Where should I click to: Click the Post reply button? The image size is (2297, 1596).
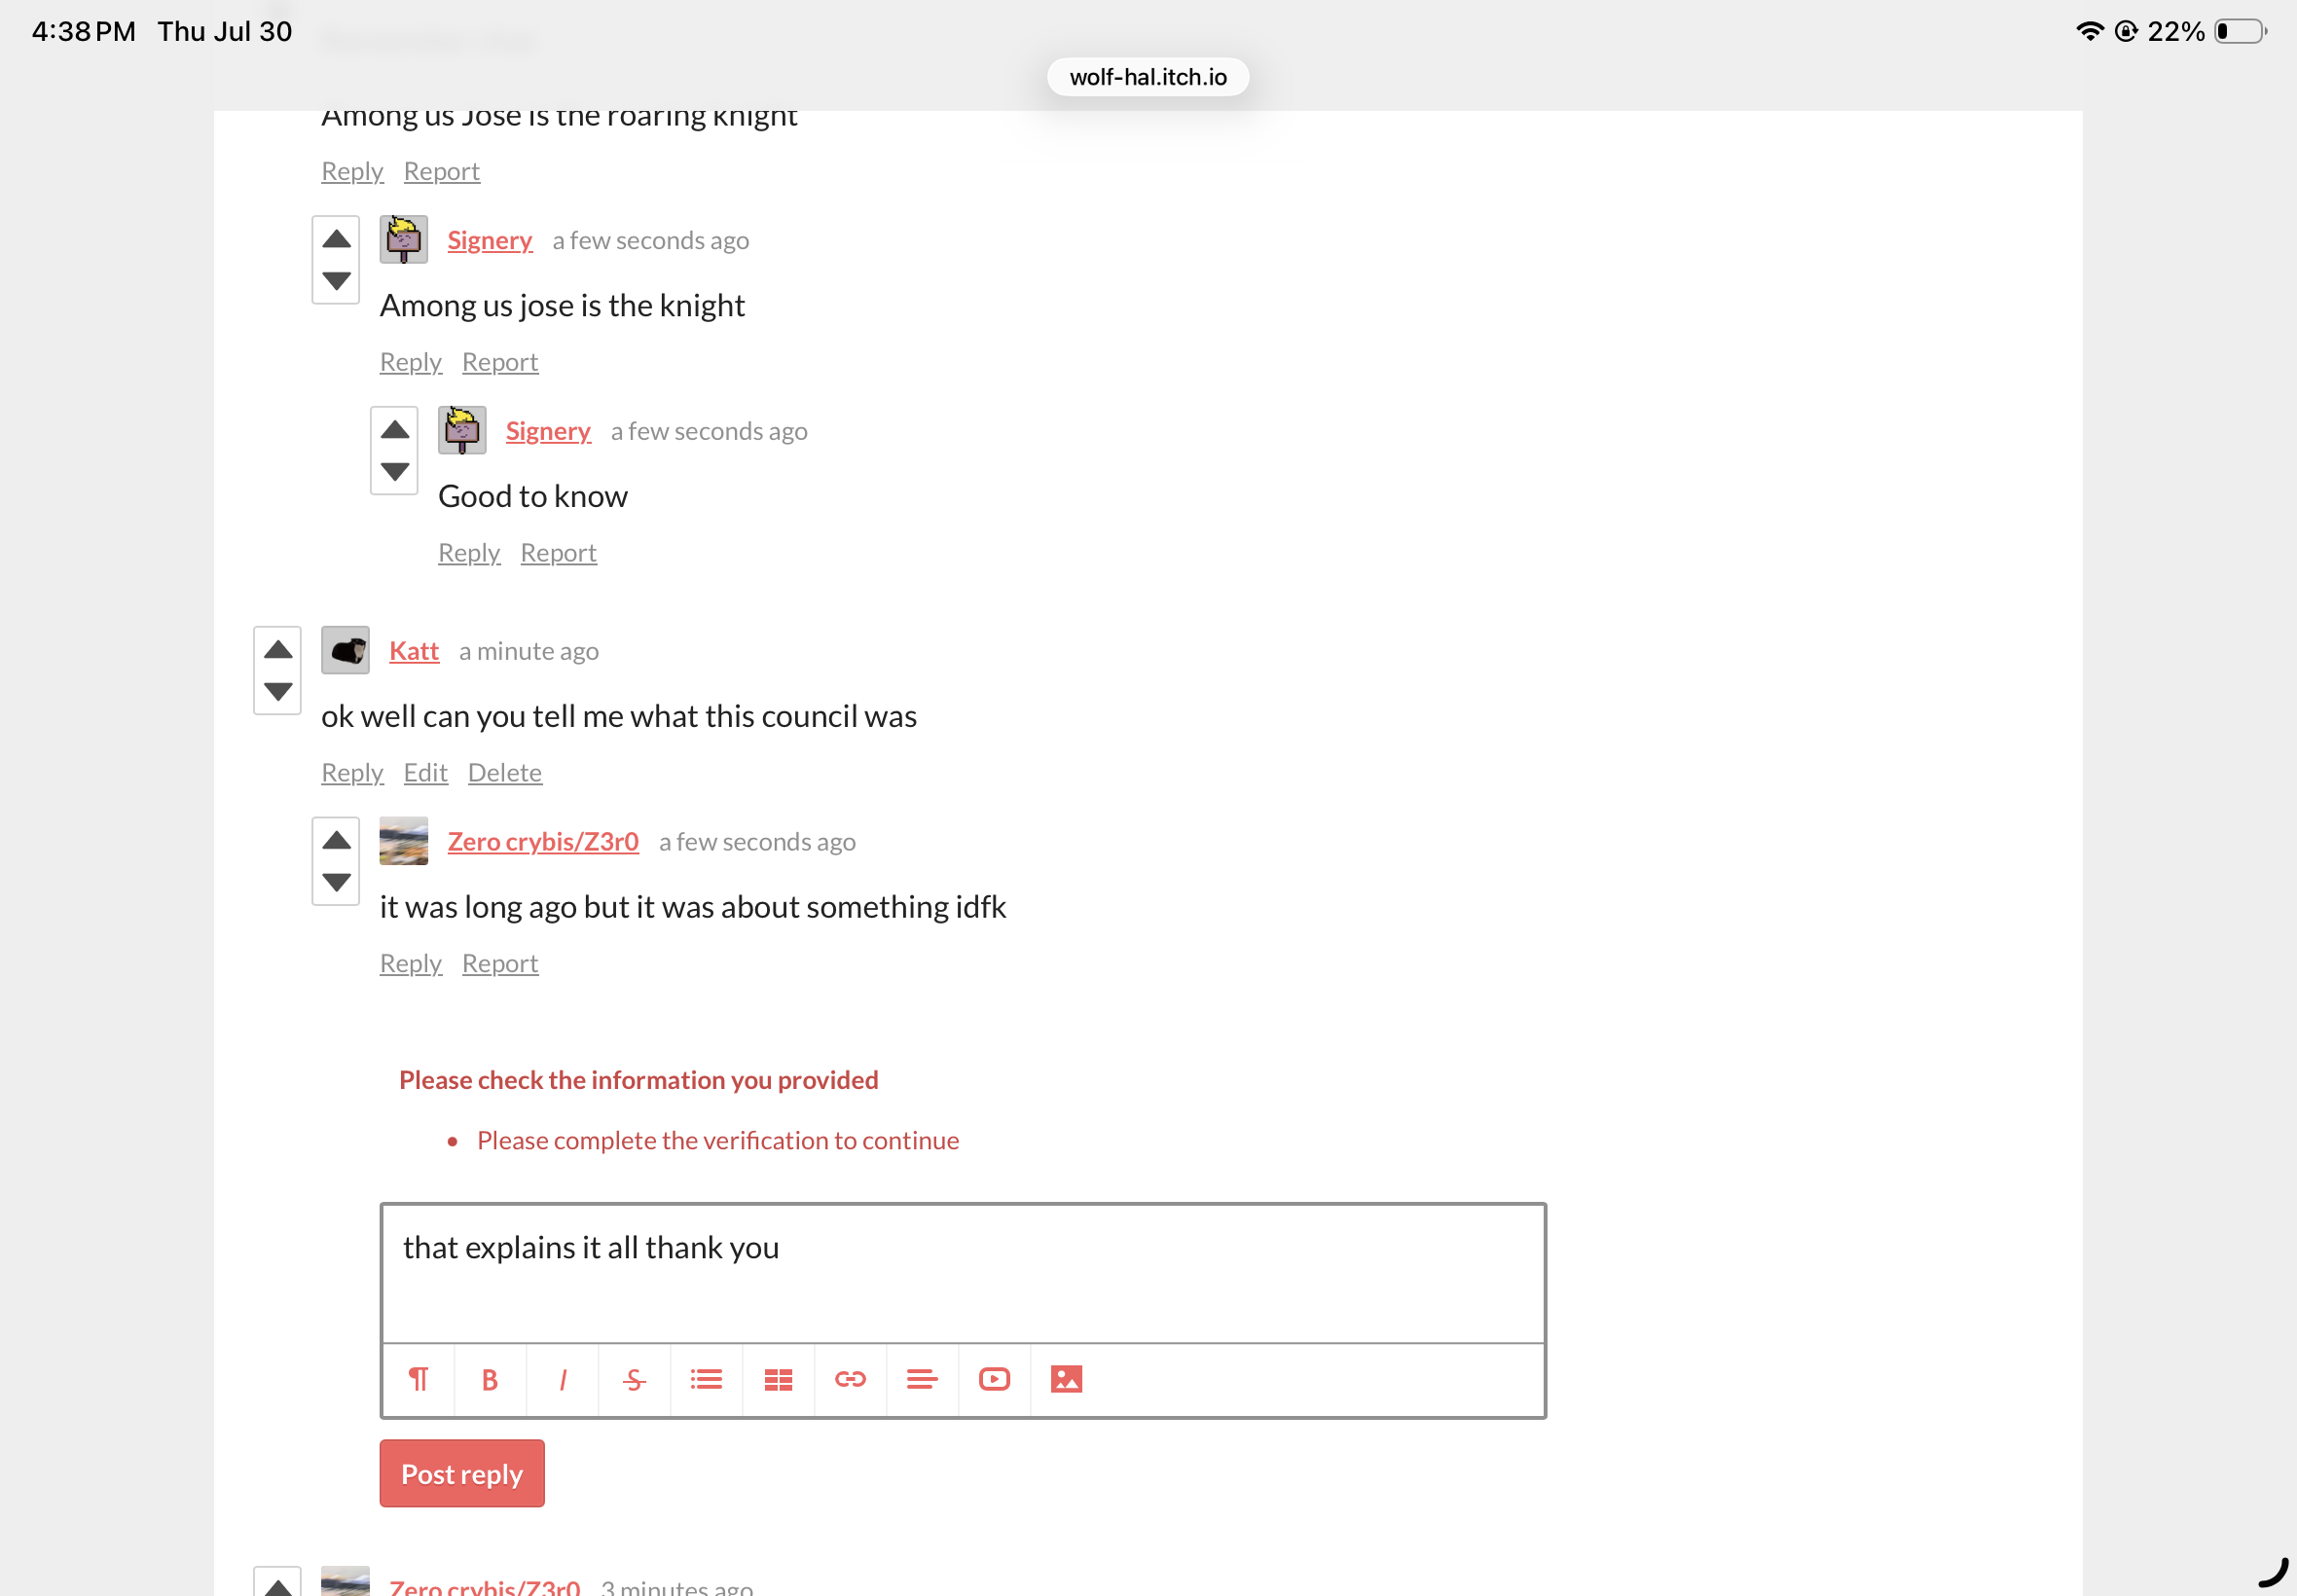coord(462,1474)
